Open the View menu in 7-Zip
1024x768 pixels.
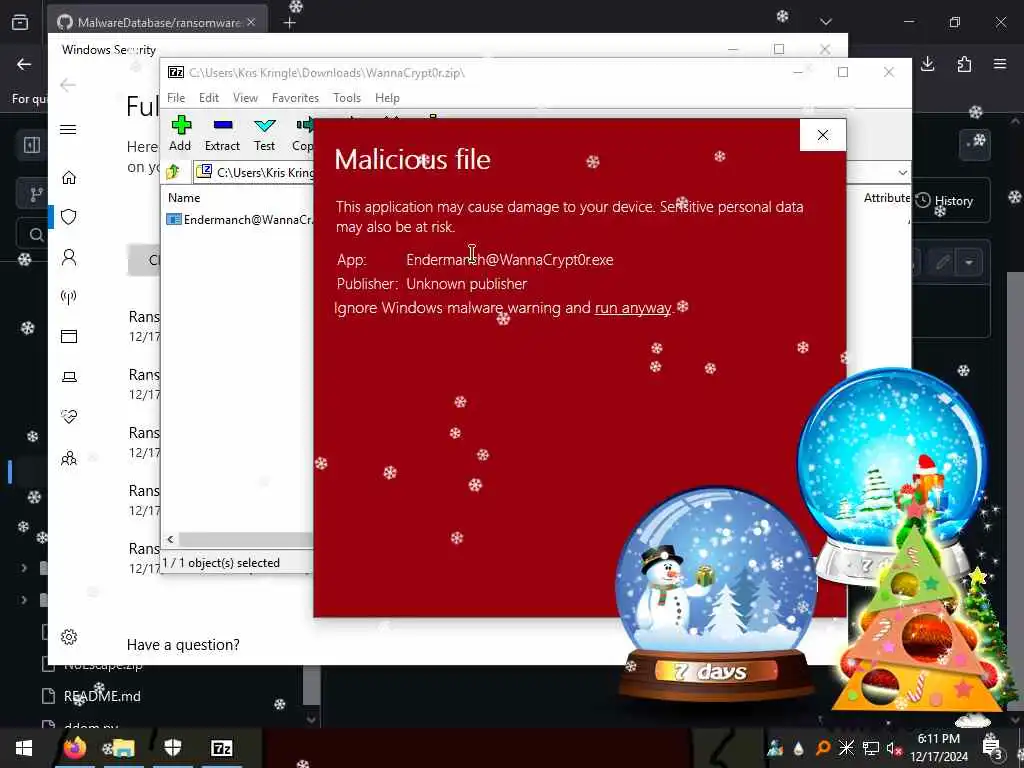(245, 98)
